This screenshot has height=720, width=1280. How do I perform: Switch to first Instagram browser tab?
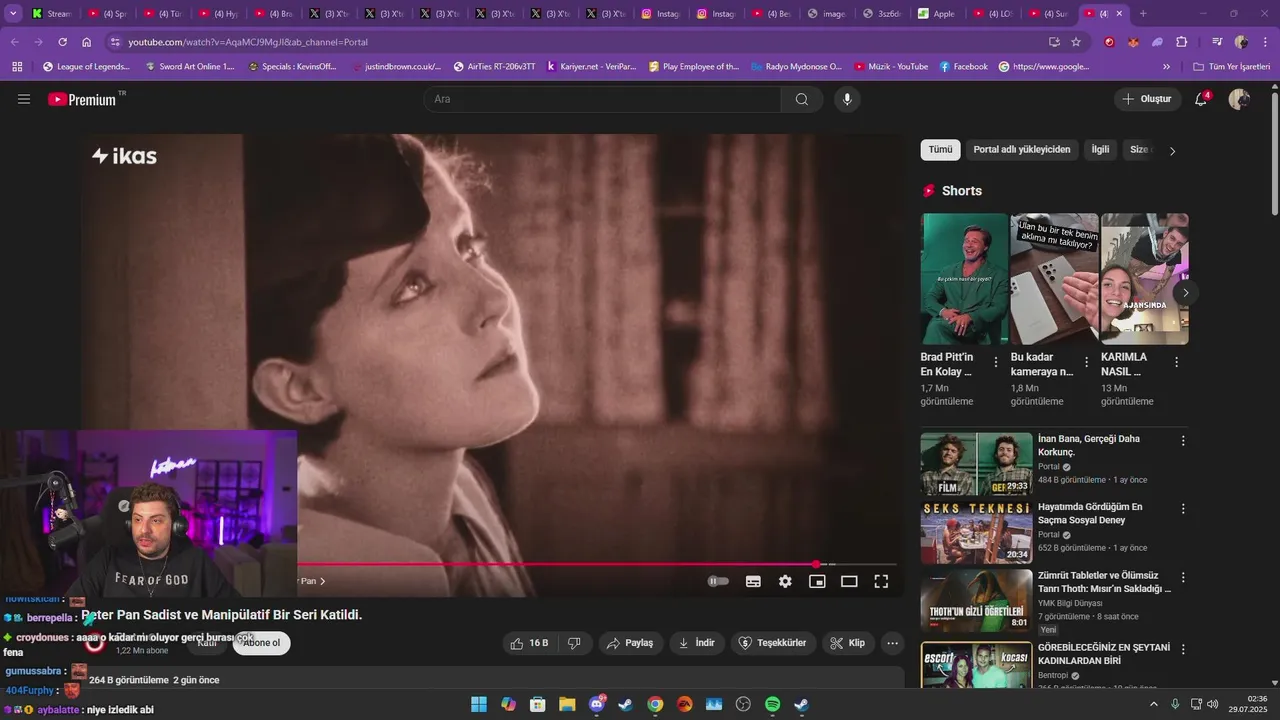pyautogui.click(x=660, y=14)
